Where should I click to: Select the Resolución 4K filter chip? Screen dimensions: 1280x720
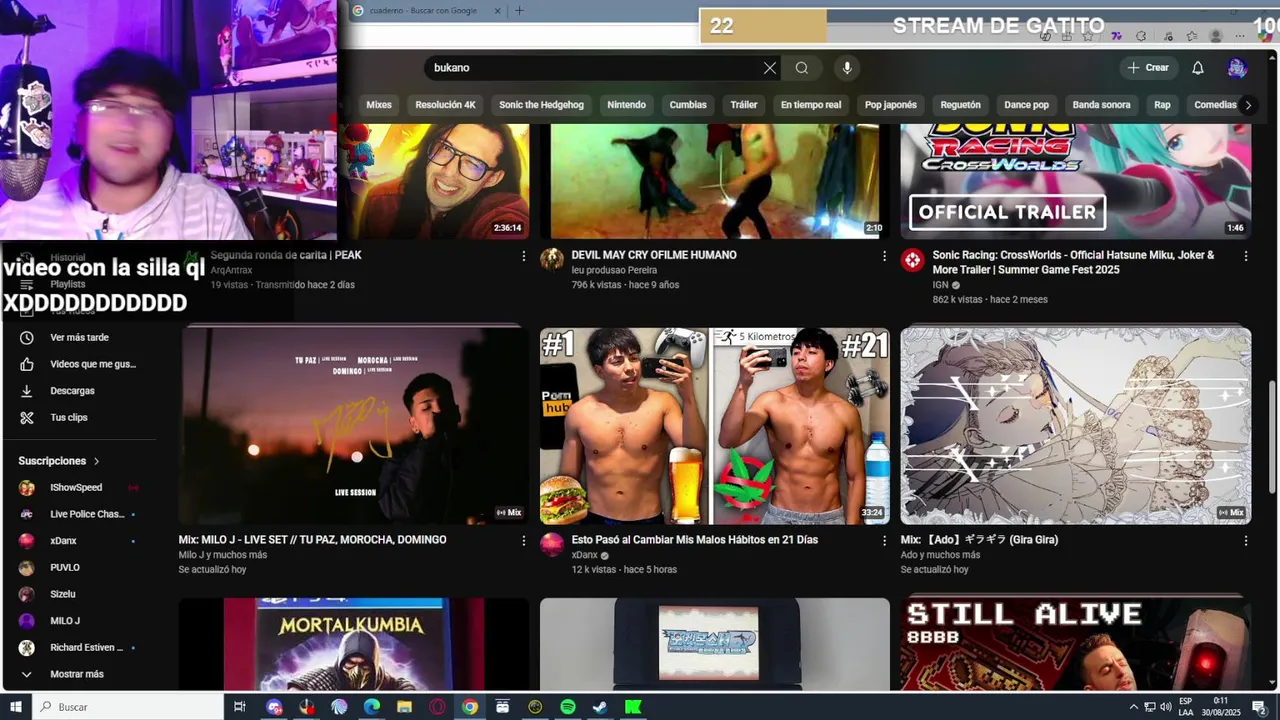pyautogui.click(x=446, y=105)
